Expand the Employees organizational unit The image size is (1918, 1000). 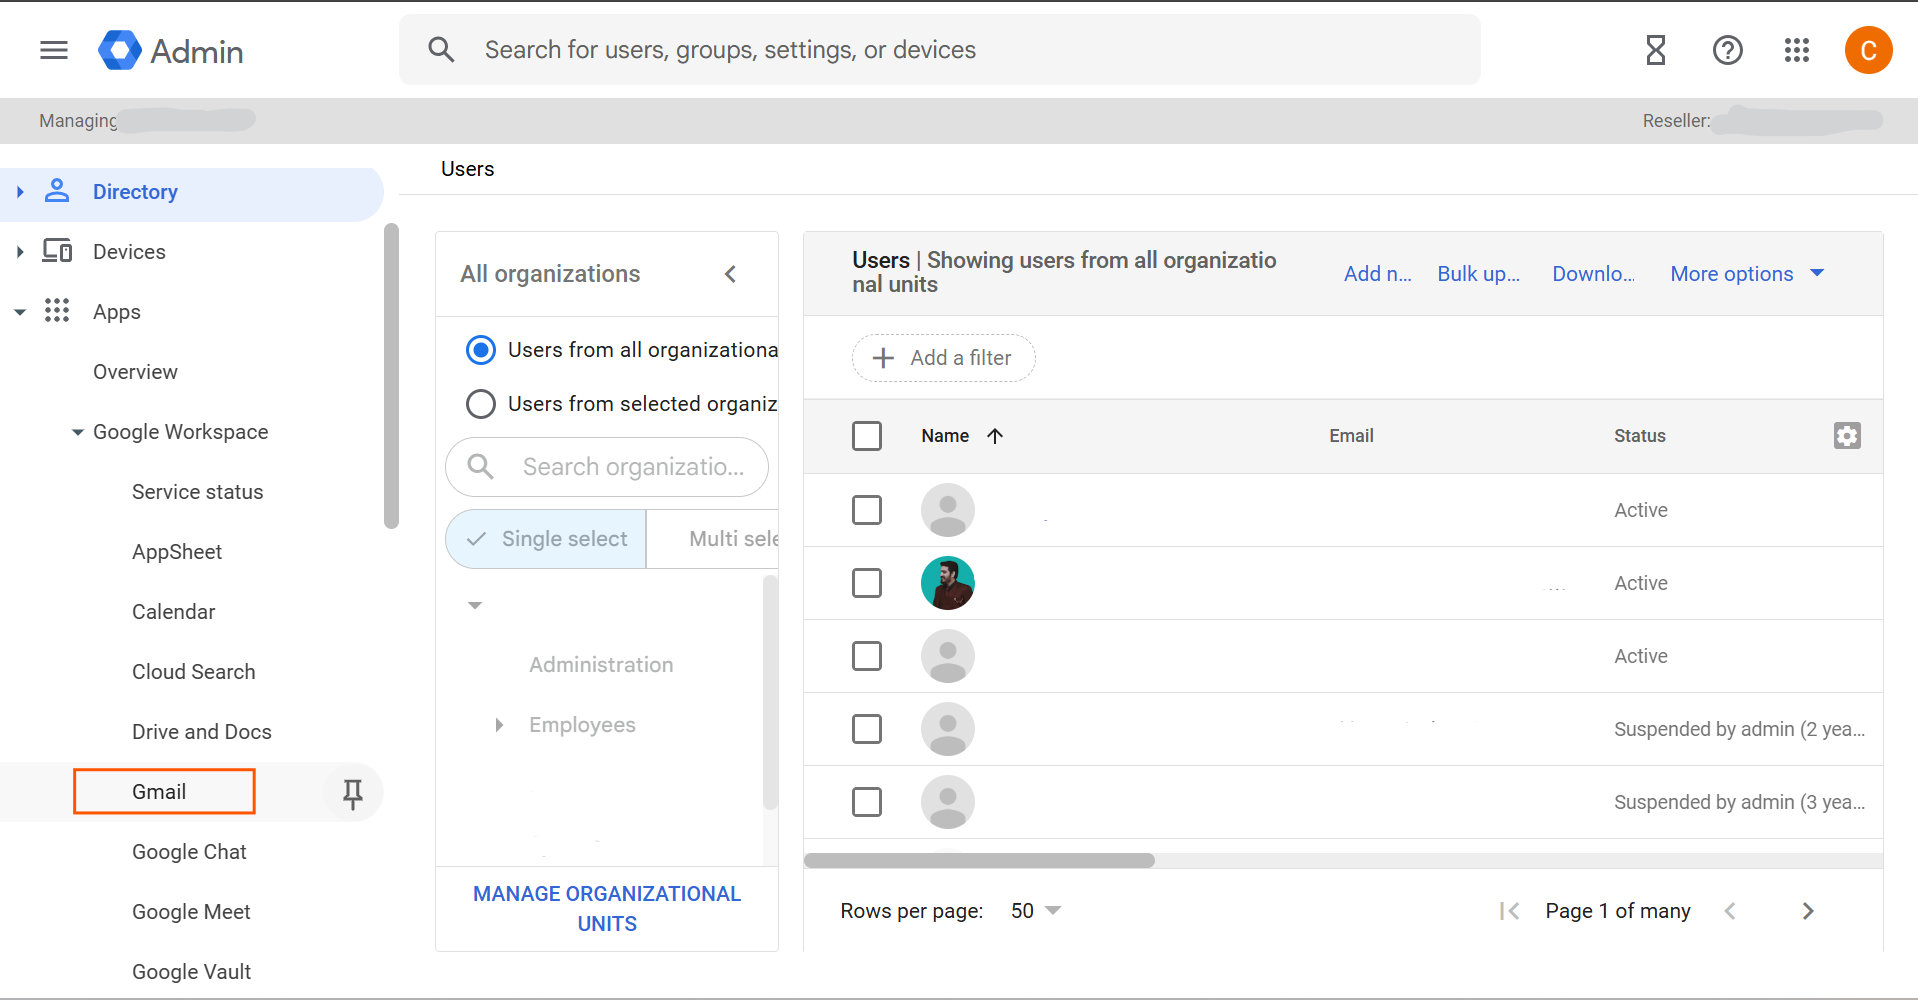coord(499,725)
